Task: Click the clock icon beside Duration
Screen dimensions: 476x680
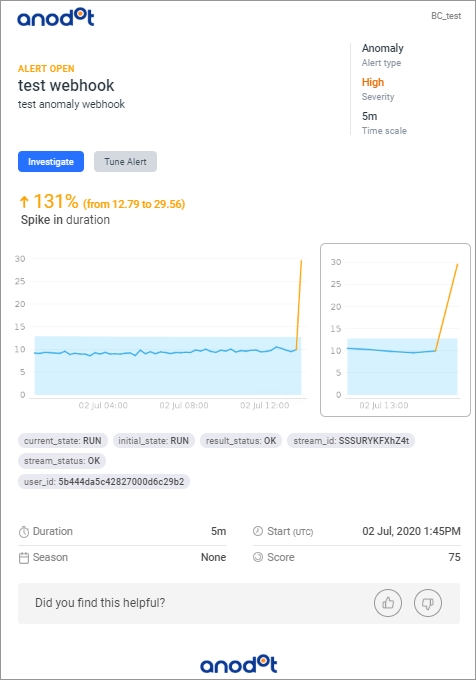Action: coord(24,532)
